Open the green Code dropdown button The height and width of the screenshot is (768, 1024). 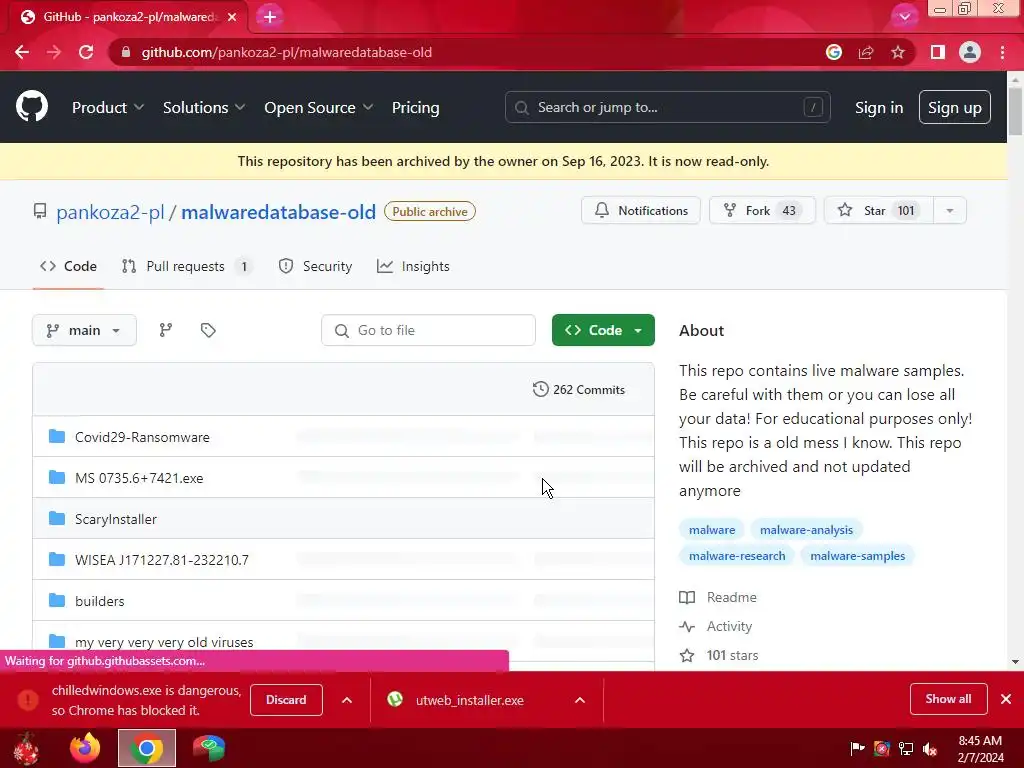(x=603, y=330)
